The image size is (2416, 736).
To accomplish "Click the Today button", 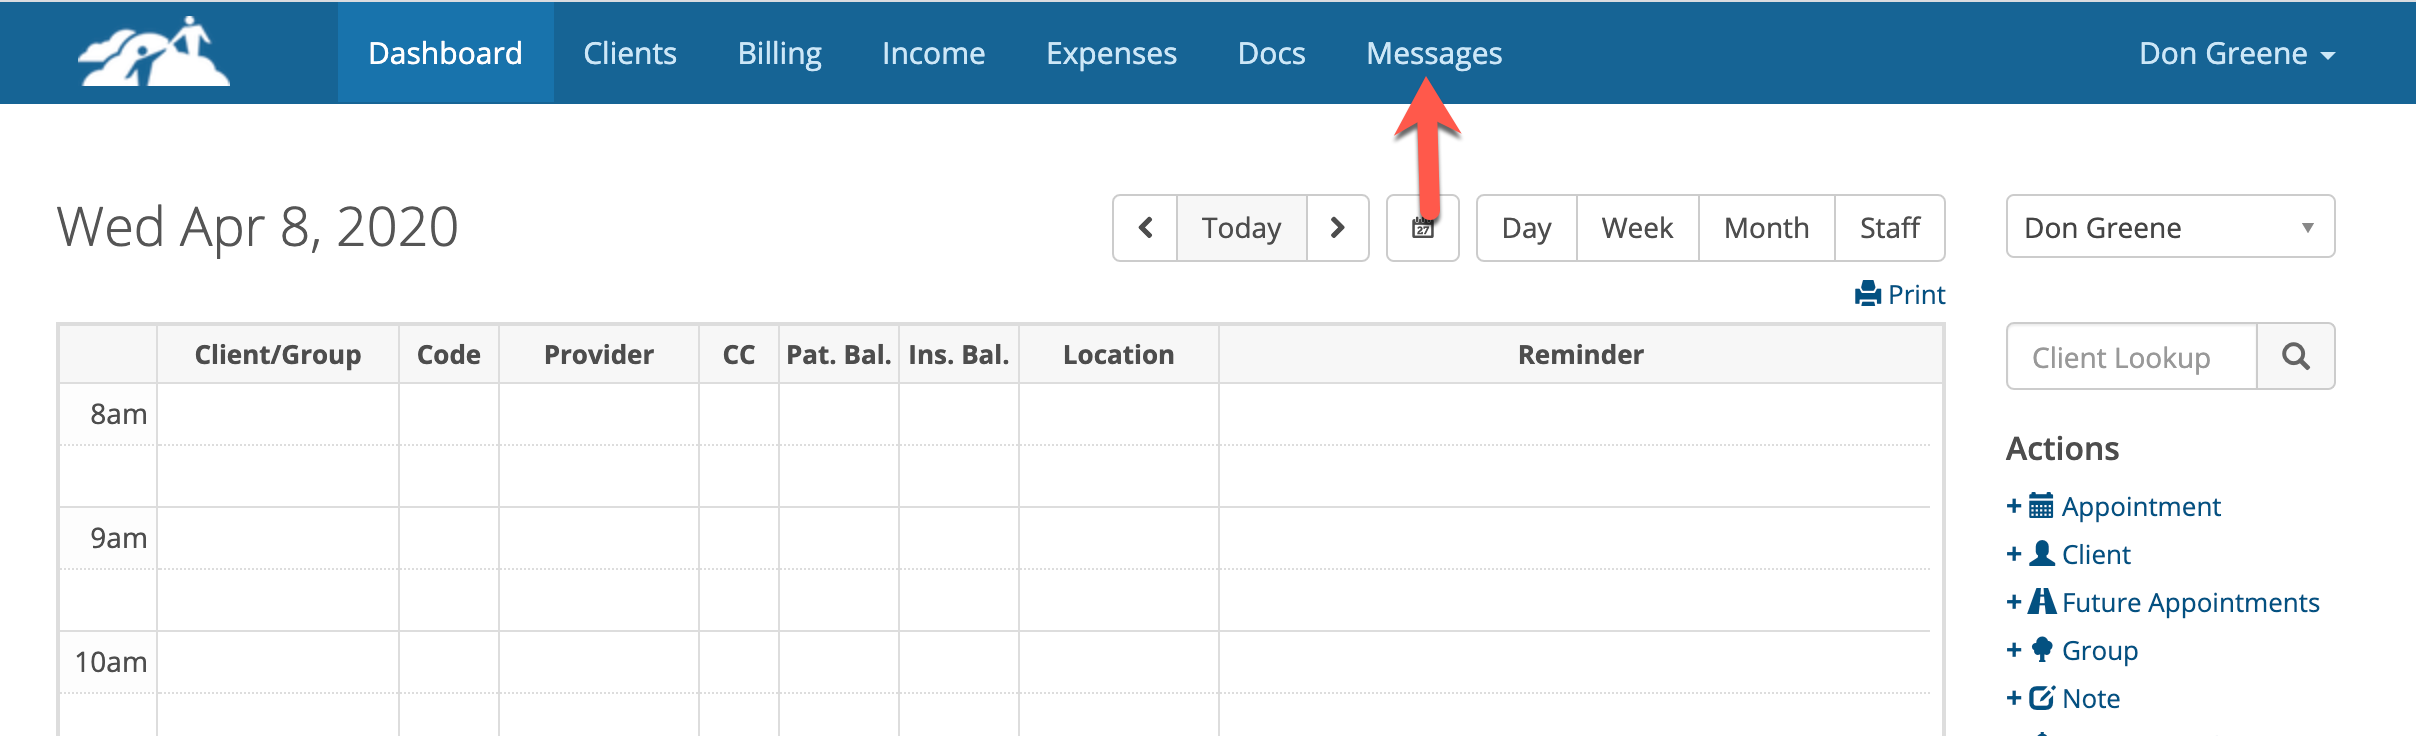I will [1241, 228].
